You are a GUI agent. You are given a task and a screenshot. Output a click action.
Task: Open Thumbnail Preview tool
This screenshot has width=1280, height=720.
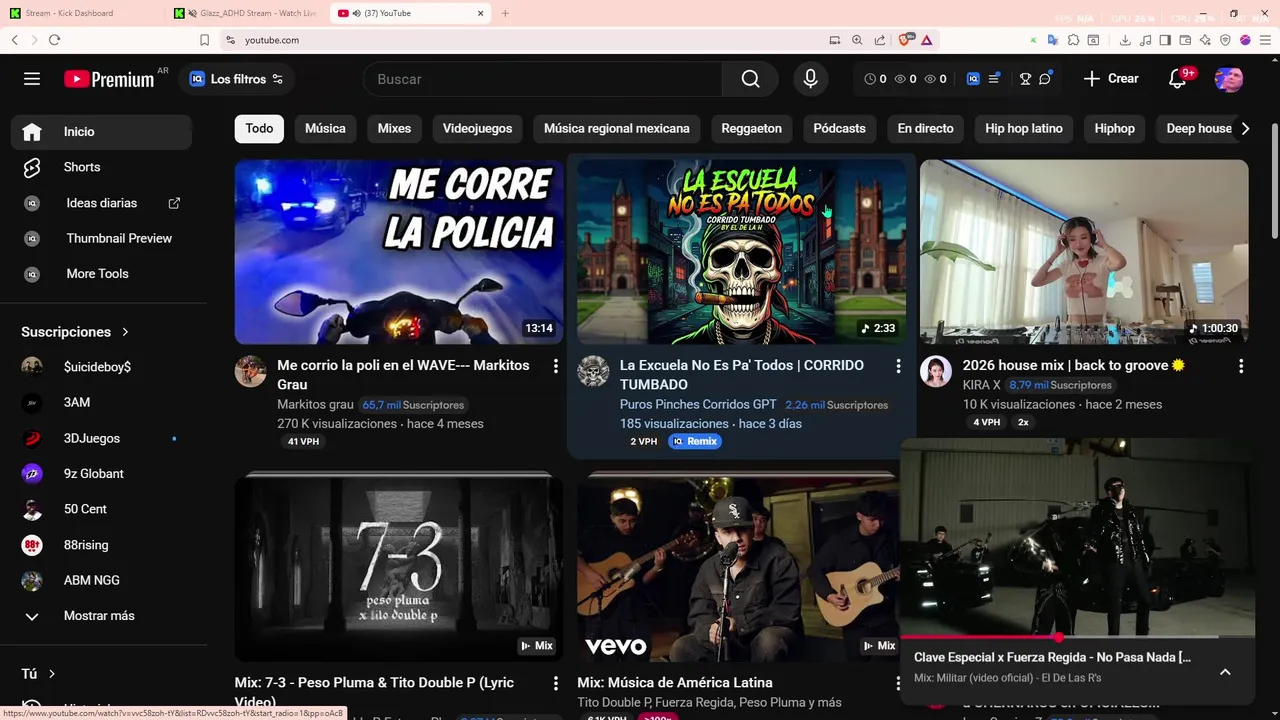click(101, 238)
